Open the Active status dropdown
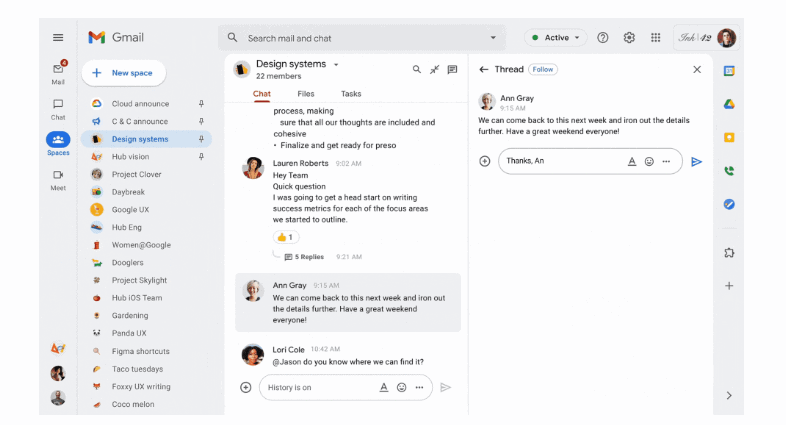 (x=555, y=38)
